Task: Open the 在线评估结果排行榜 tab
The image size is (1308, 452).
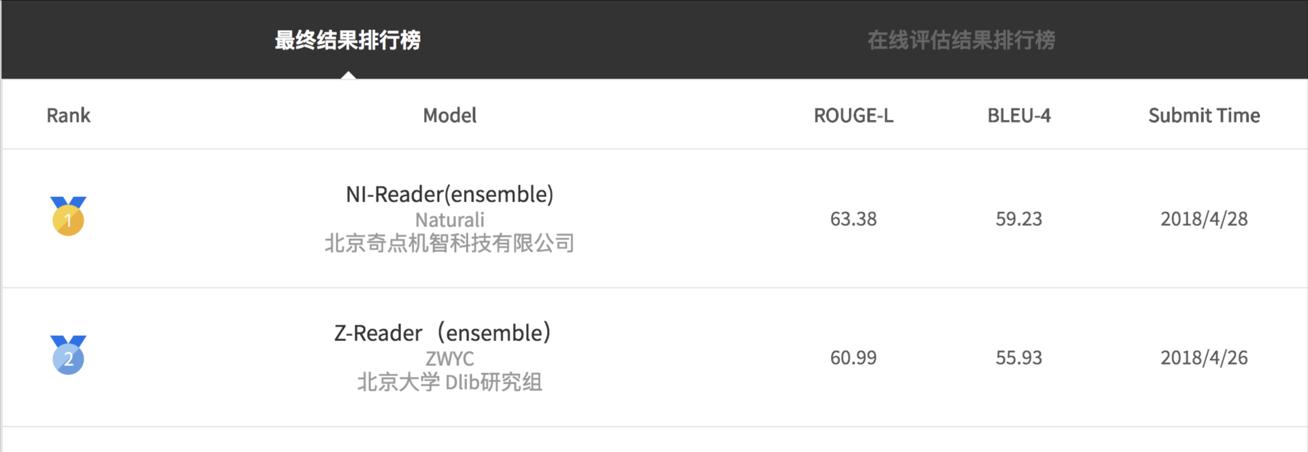Action: pyautogui.click(x=961, y=41)
